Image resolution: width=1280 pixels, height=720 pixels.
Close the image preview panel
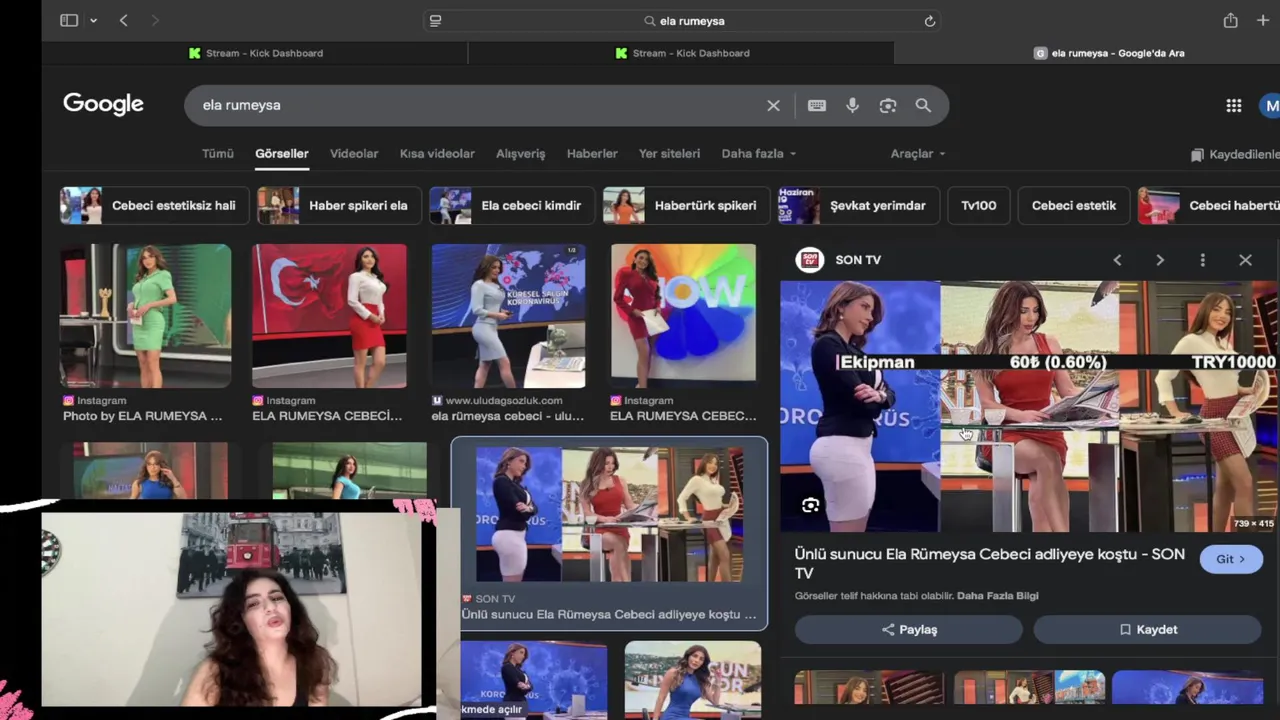click(x=1245, y=260)
